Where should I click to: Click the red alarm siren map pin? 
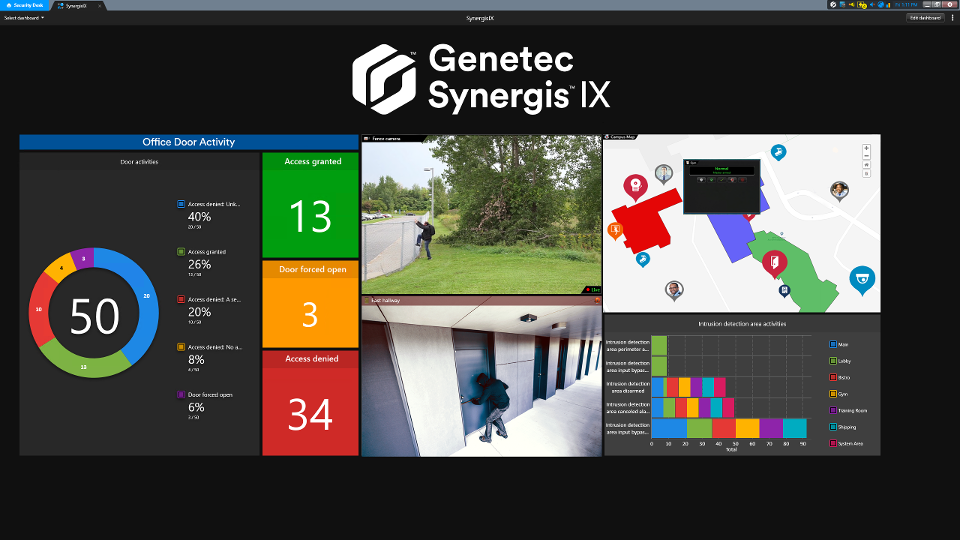tap(634, 186)
